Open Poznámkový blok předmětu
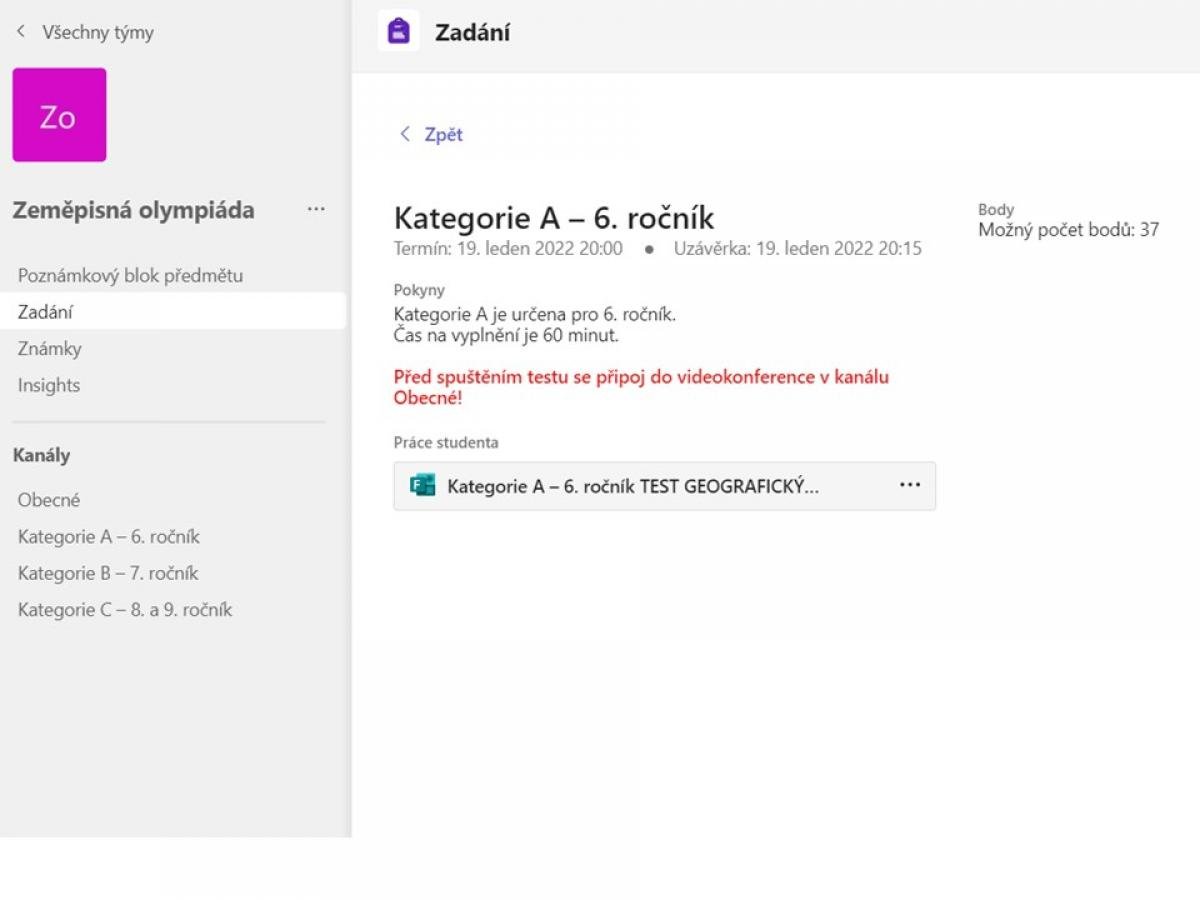1200x900 pixels. pos(130,275)
